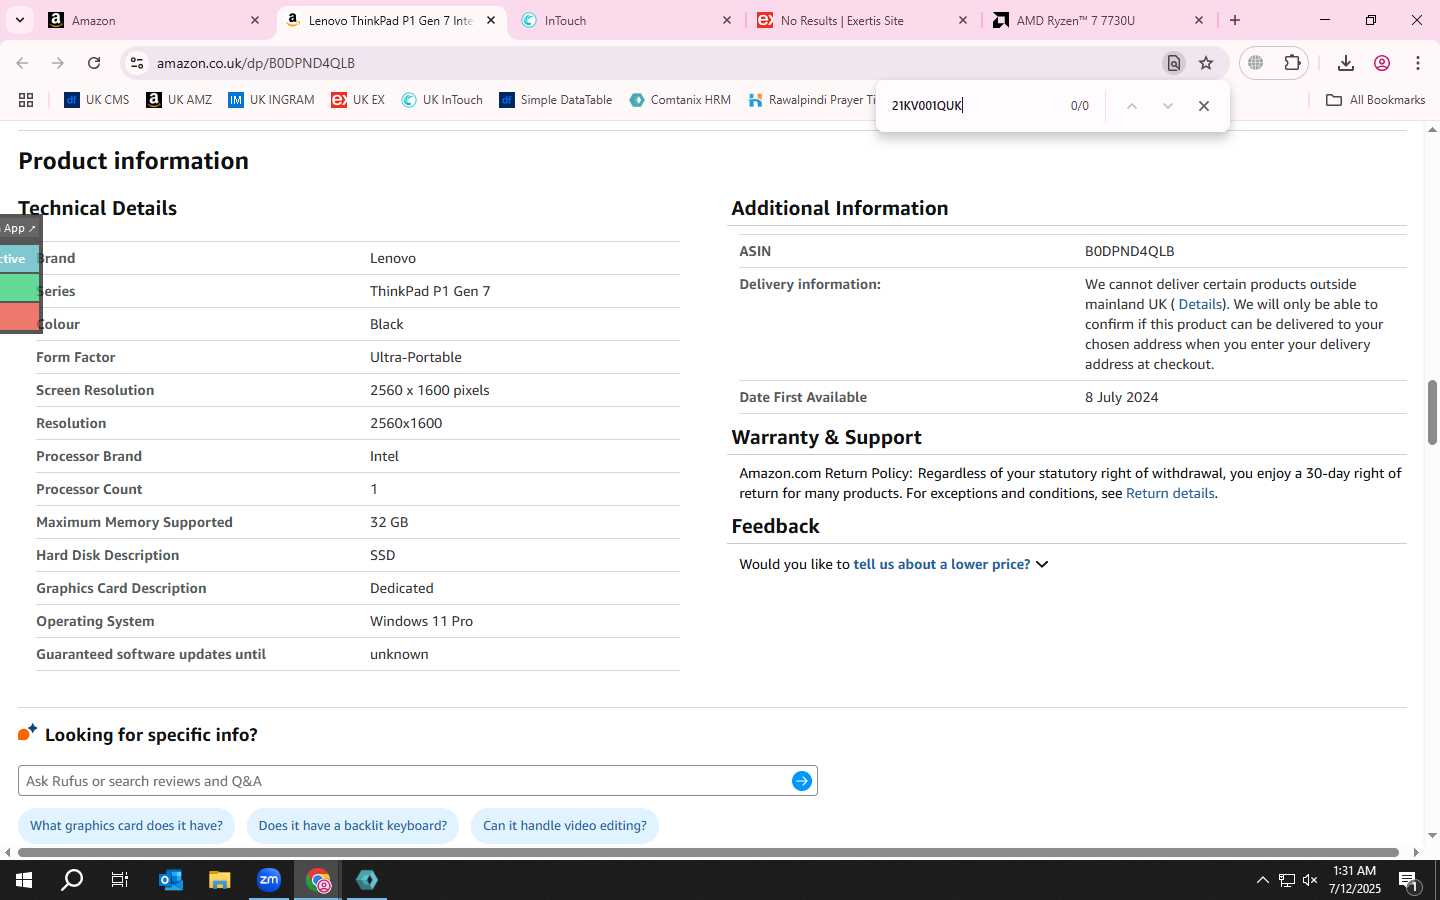The image size is (1440, 900).
Task: Open the UK CMS bookmark
Action: click(x=97, y=100)
